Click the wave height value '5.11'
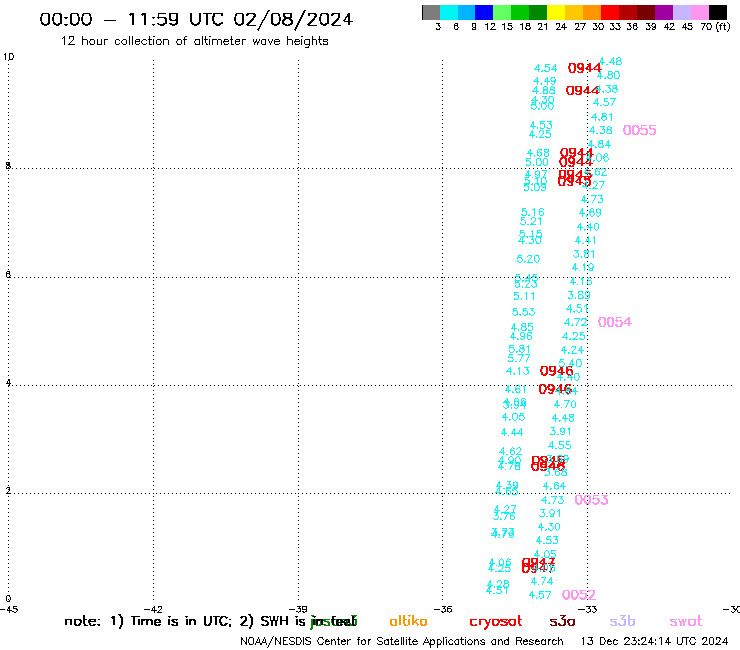Image resolution: width=740 pixels, height=650 pixels. point(524,296)
